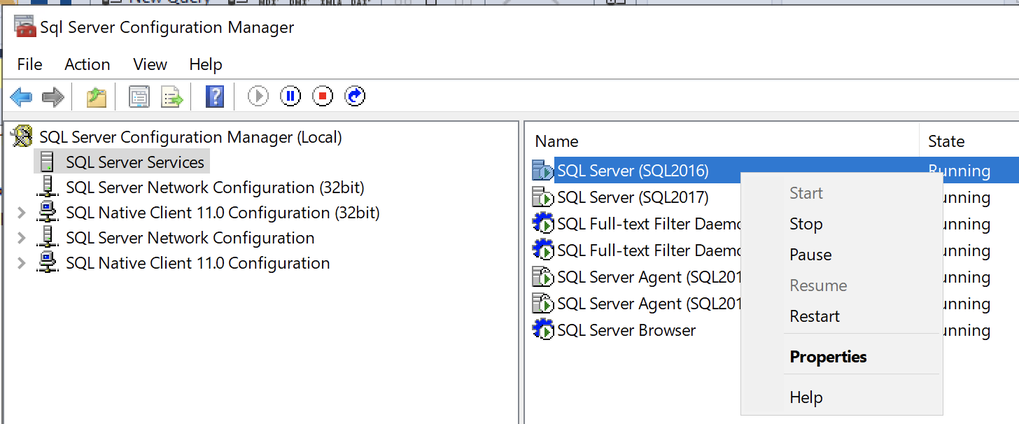Click the blue Help question mark icon

[214, 96]
